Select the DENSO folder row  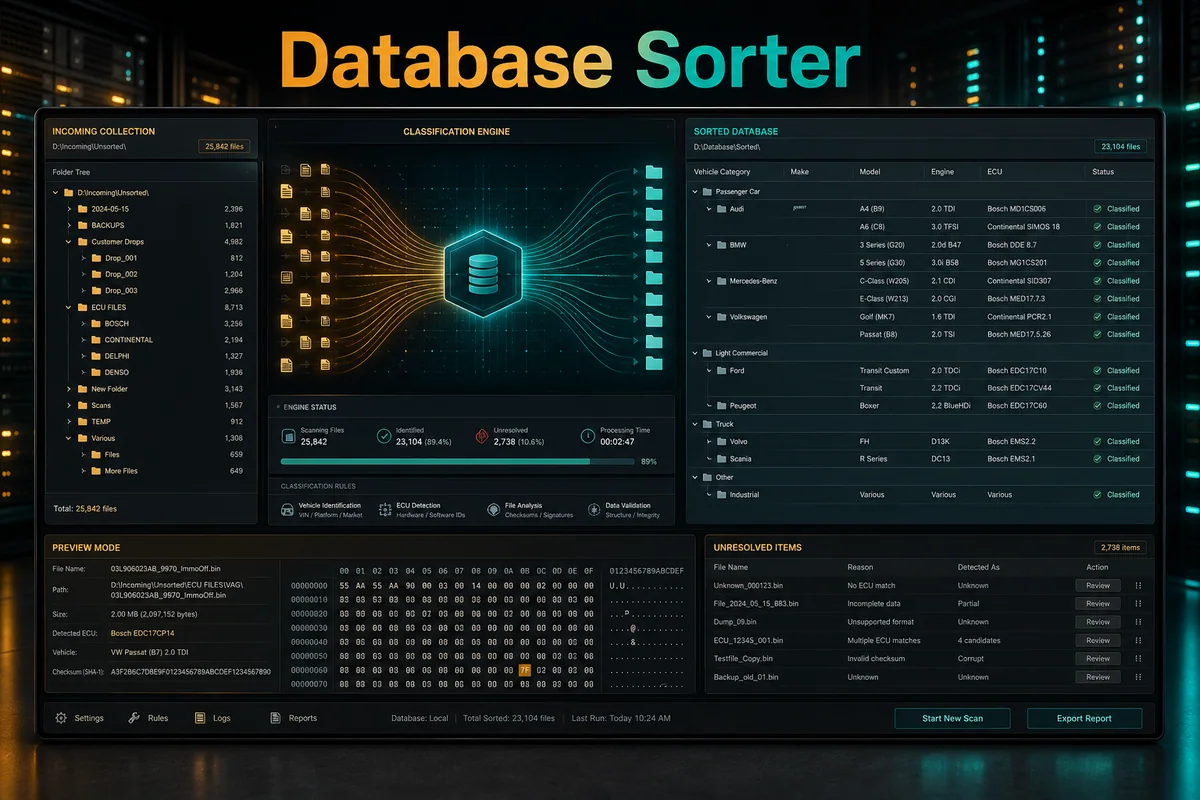pyautogui.click(x=162, y=372)
